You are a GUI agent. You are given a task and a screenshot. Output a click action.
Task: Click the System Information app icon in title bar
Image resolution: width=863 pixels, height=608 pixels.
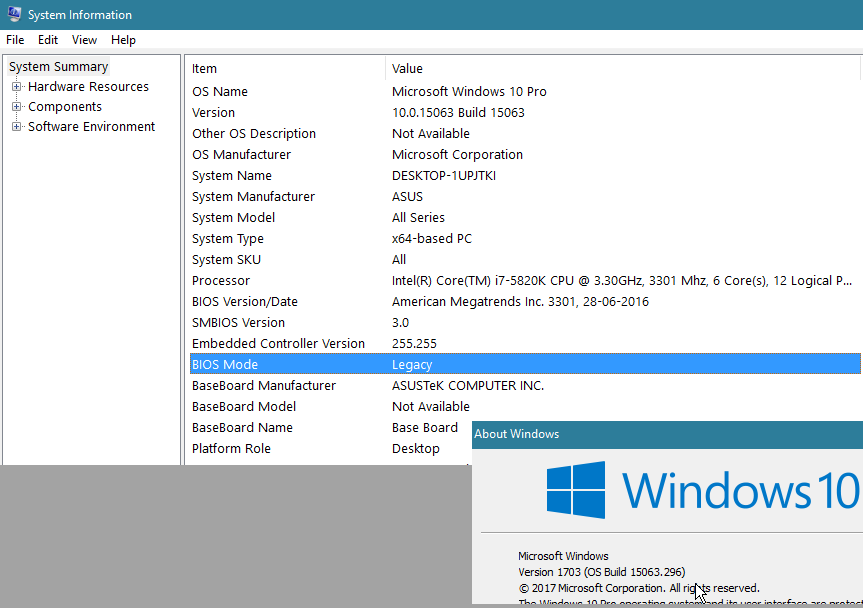pos(14,14)
